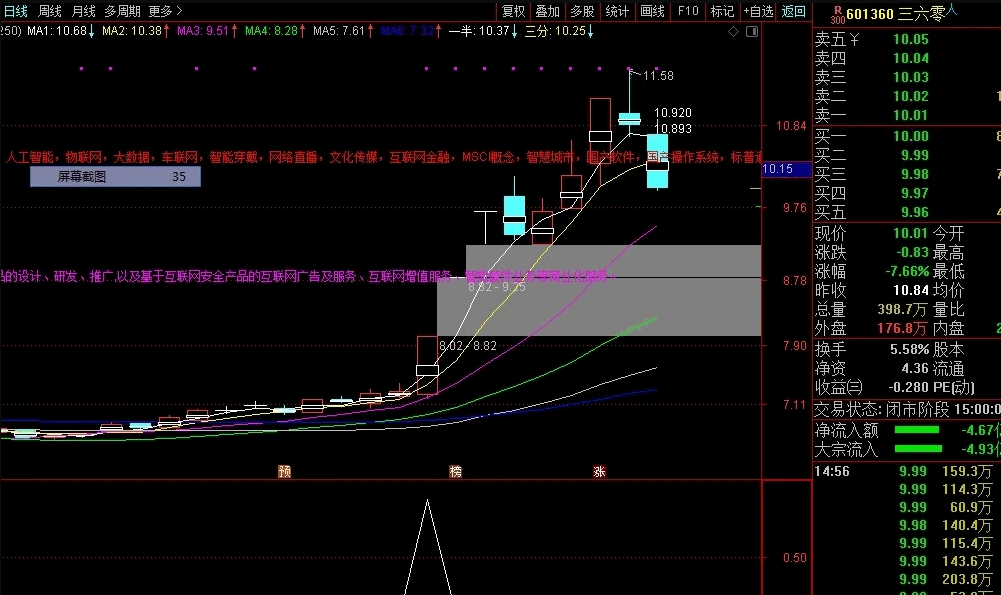
Task: Click the 10.84 price axis label
Action: pyautogui.click(x=792, y=126)
